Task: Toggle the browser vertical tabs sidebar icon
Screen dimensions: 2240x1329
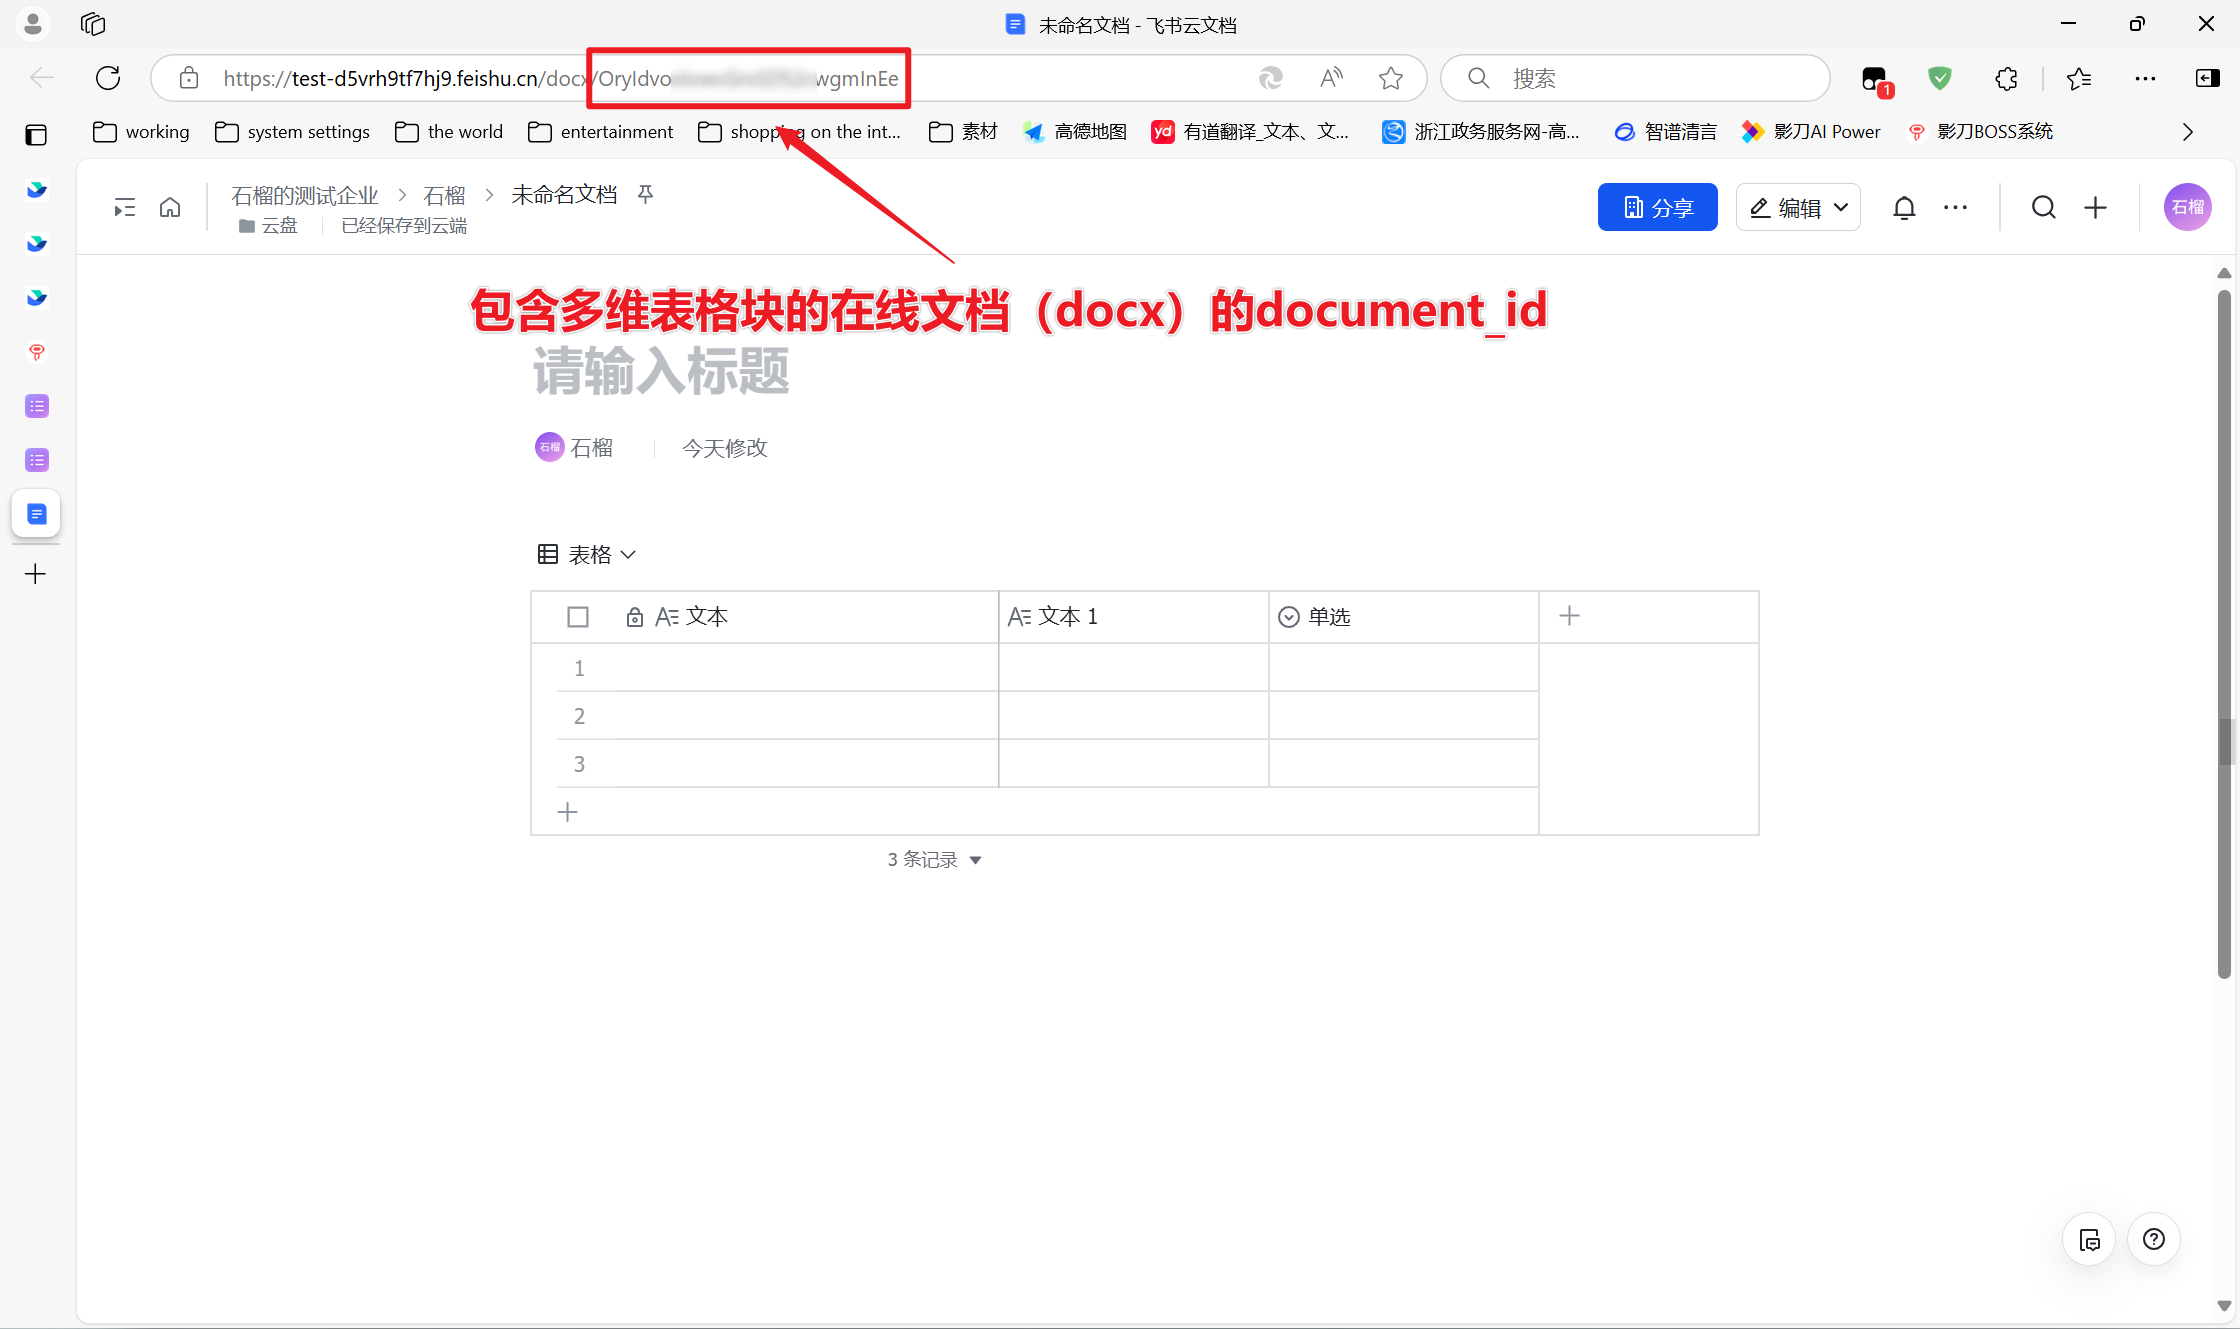Action: (x=36, y=134)
